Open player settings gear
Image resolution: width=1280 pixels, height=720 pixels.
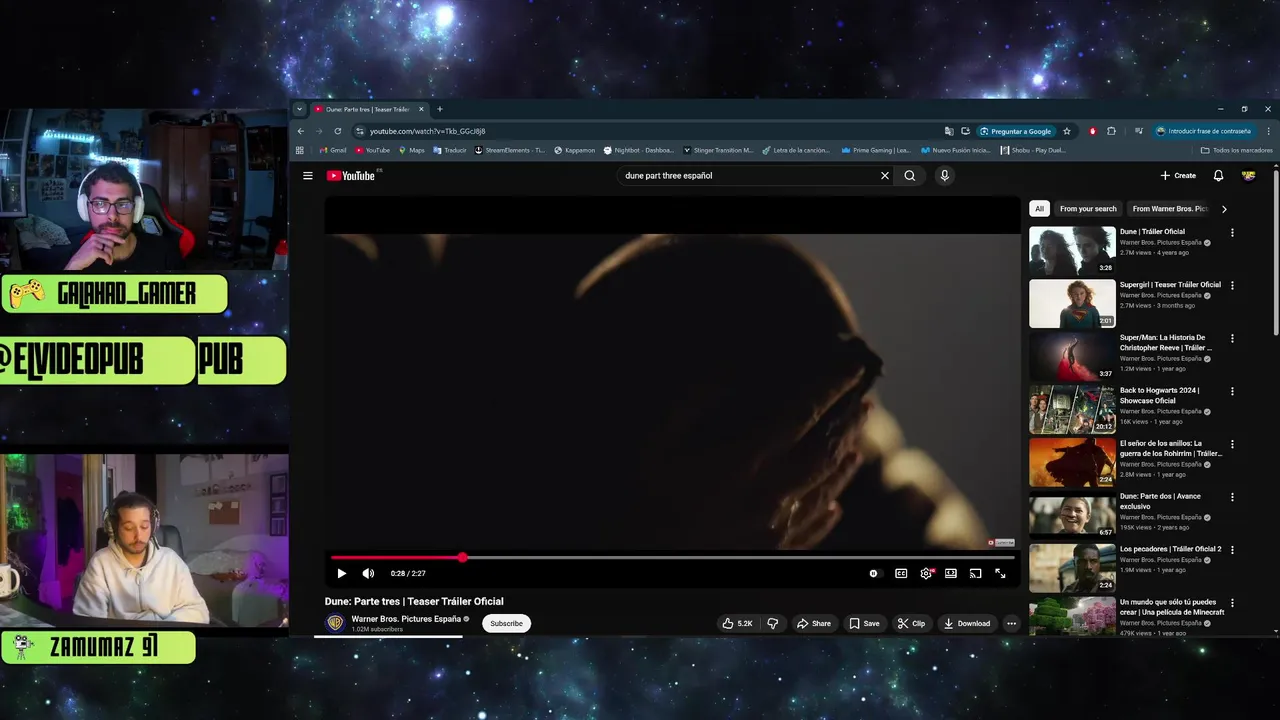point(926,573)
